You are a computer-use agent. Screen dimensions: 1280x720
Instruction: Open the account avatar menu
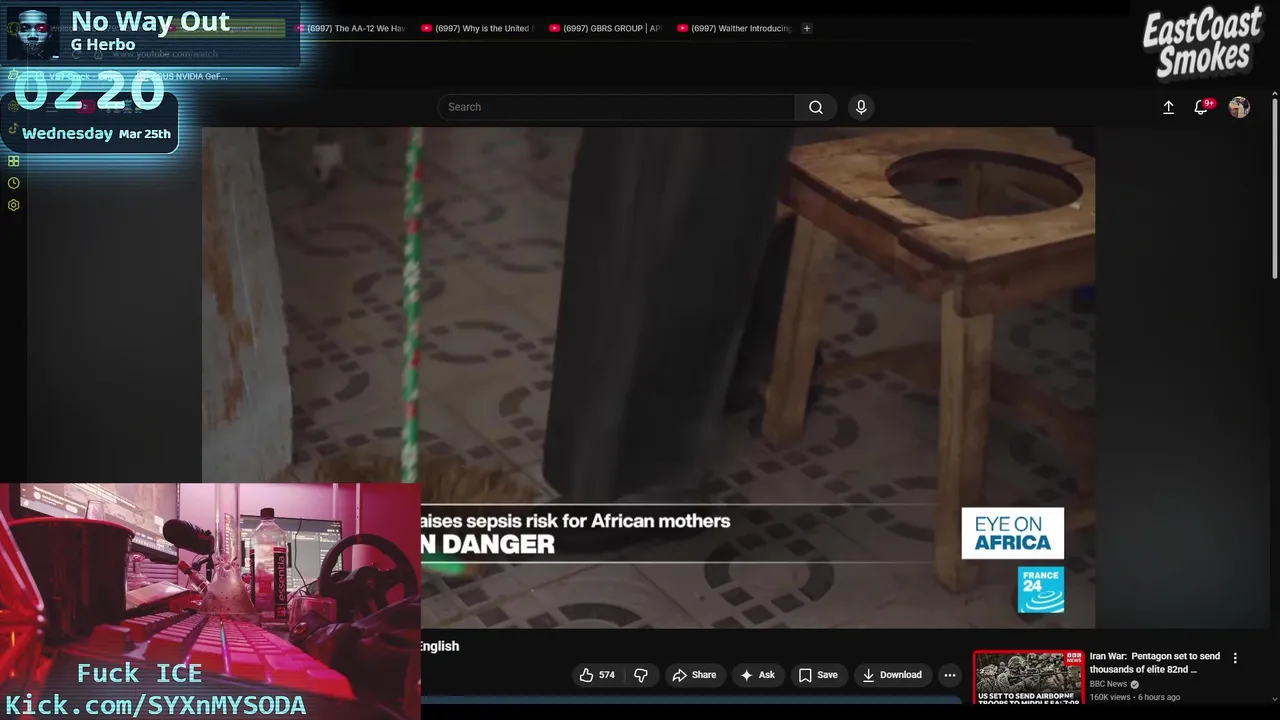(1239, 107)
